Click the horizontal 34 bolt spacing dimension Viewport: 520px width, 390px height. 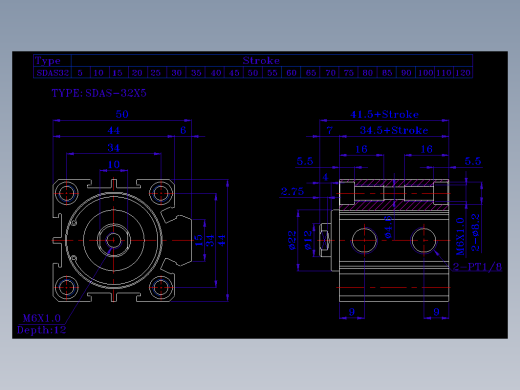click(x=113, y=148)
